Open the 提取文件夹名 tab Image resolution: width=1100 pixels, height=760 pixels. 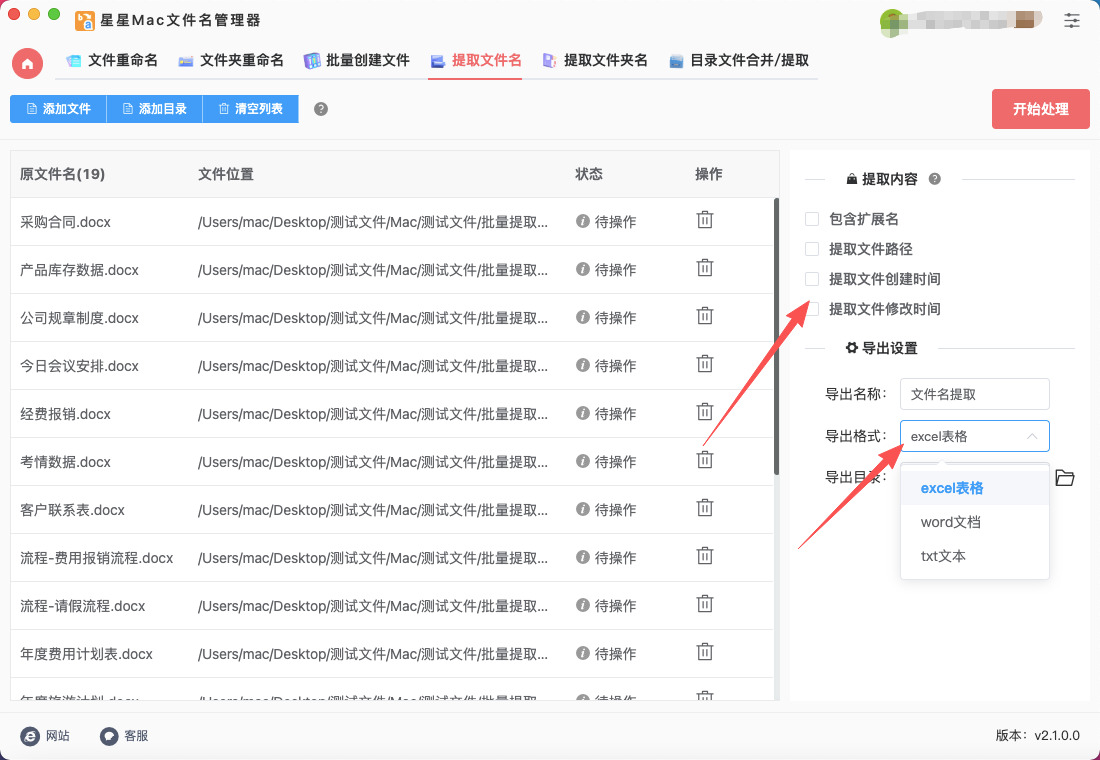tap(595, 60)
